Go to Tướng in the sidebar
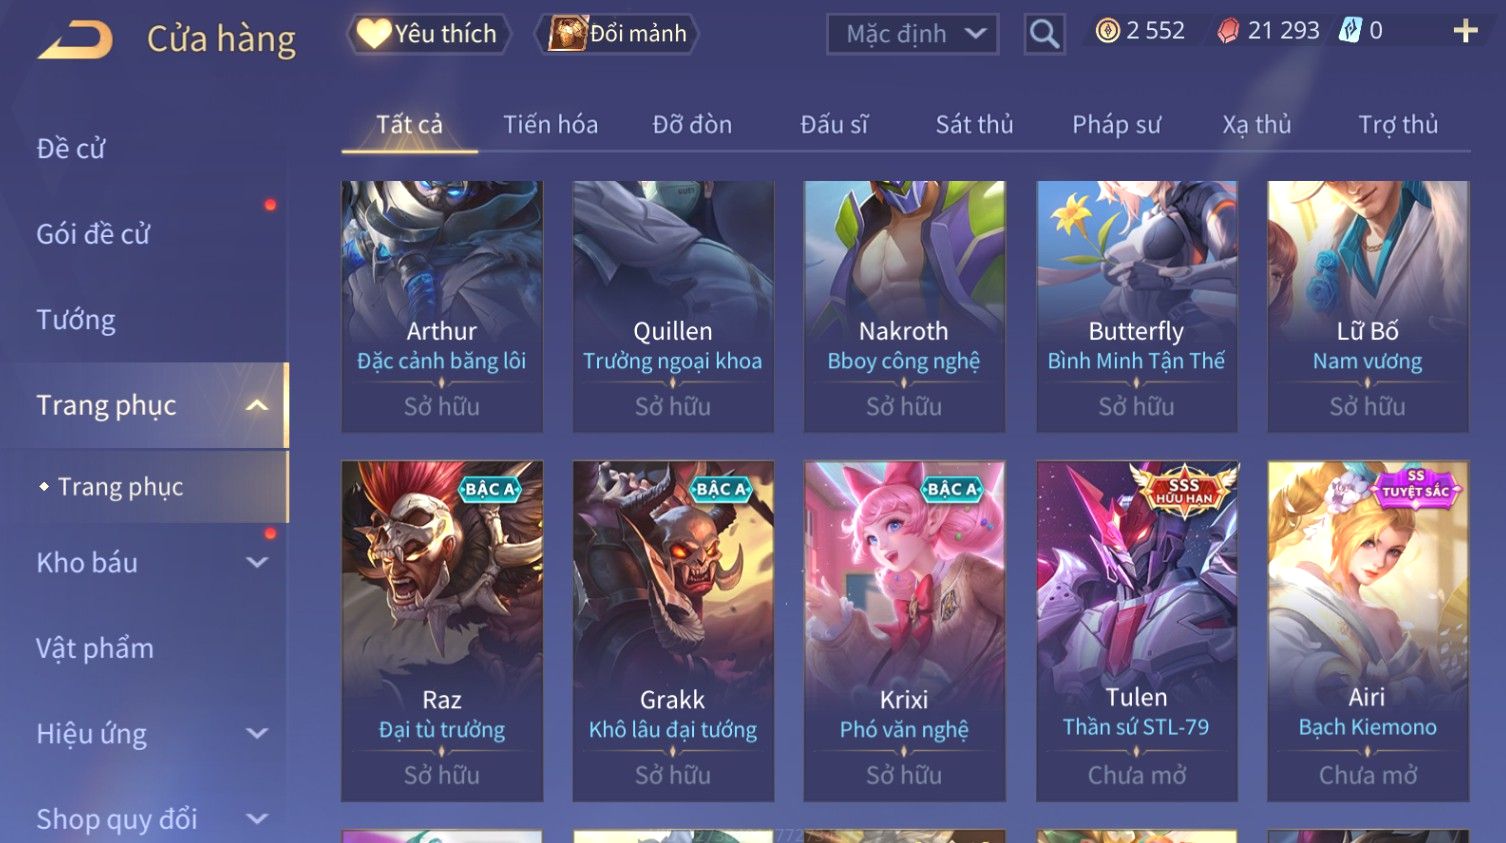 [76, 320]
